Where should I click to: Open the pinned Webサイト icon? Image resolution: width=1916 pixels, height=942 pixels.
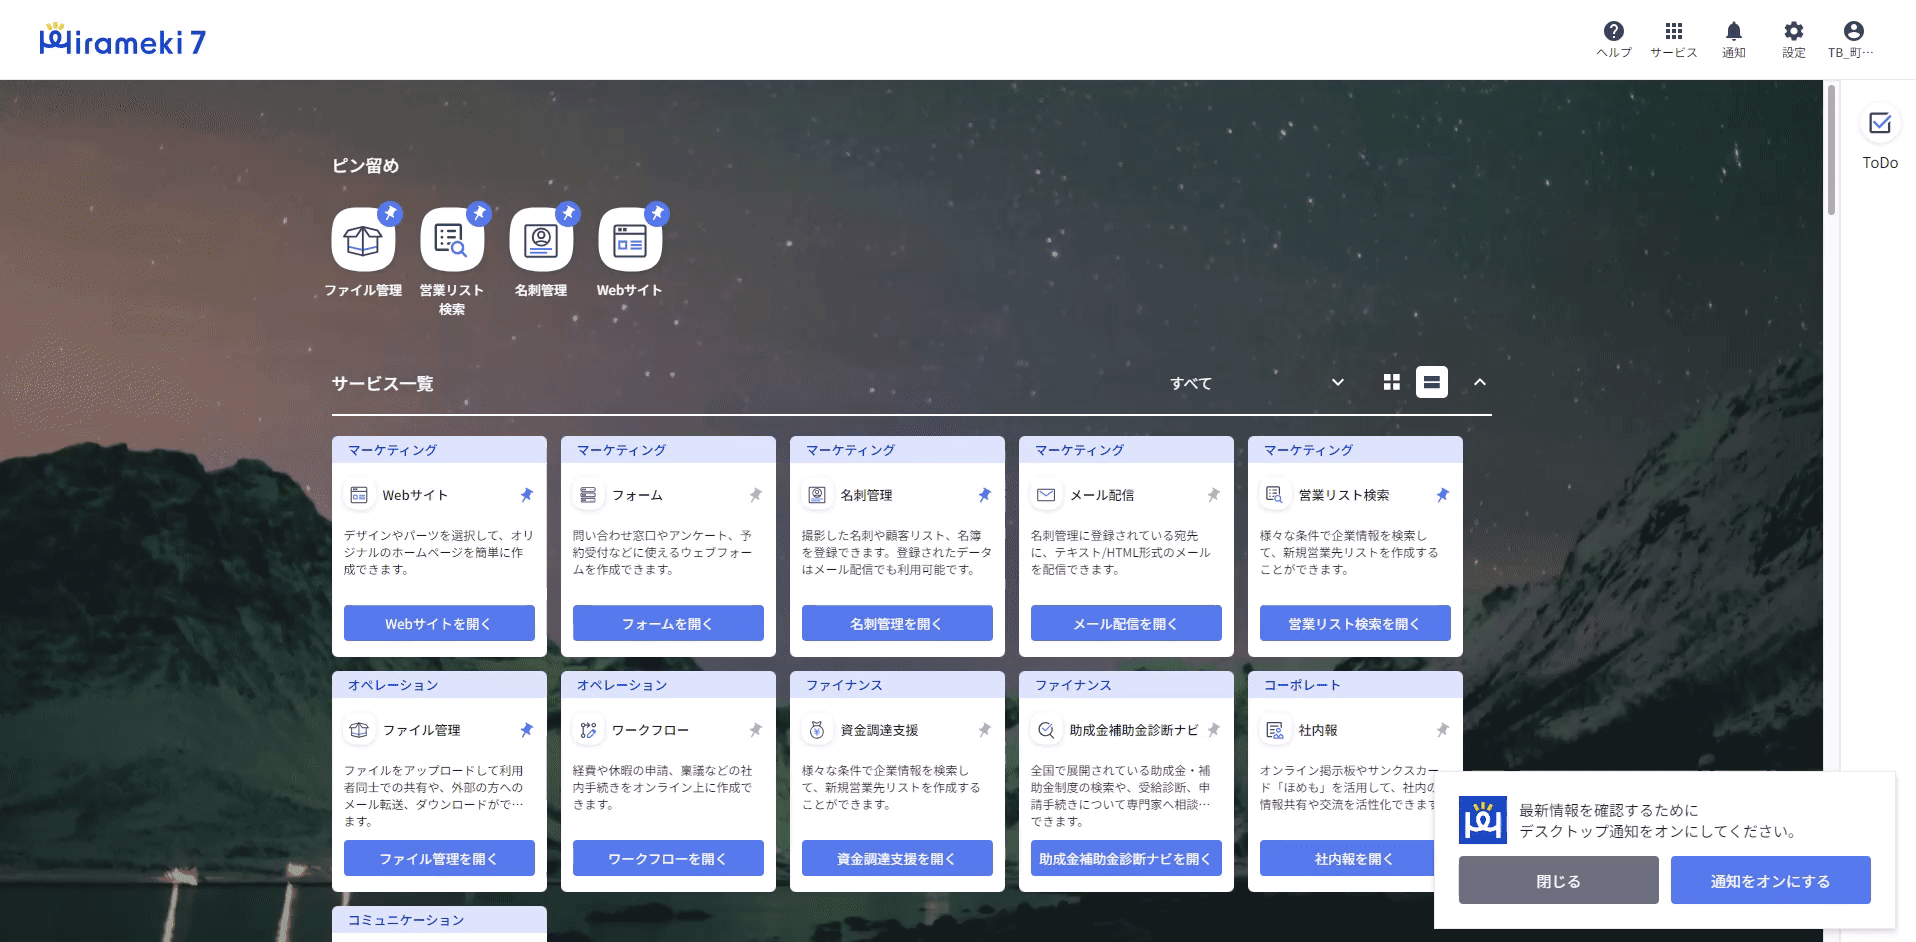point(630,241)
